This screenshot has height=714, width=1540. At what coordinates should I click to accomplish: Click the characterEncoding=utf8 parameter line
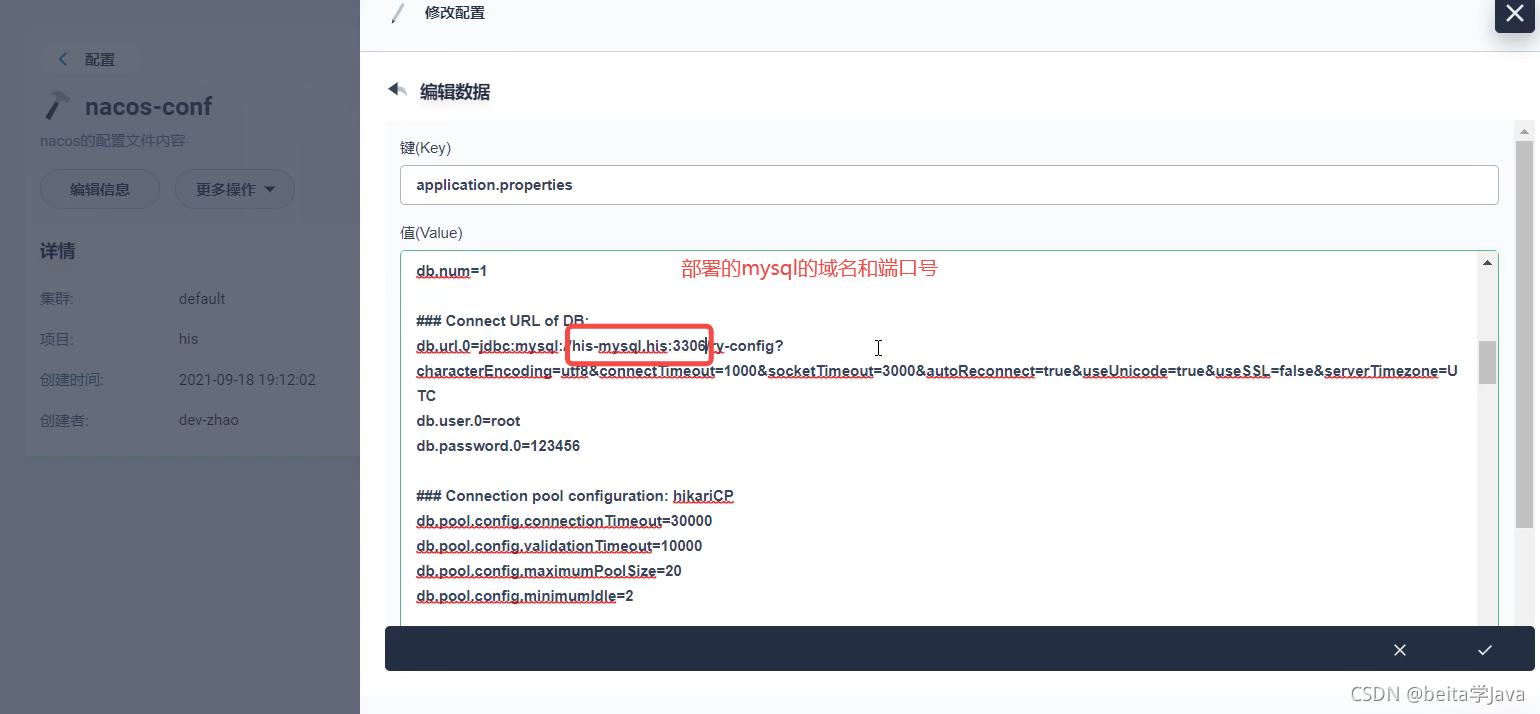coord(936,371)
